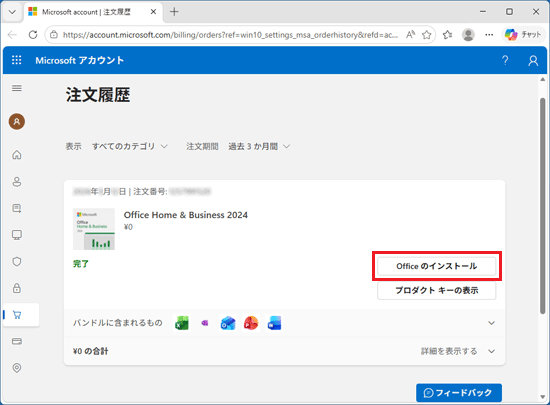
Task: Open すべてのカテゴリ category dropdown
Action: [x=130, y=146]
